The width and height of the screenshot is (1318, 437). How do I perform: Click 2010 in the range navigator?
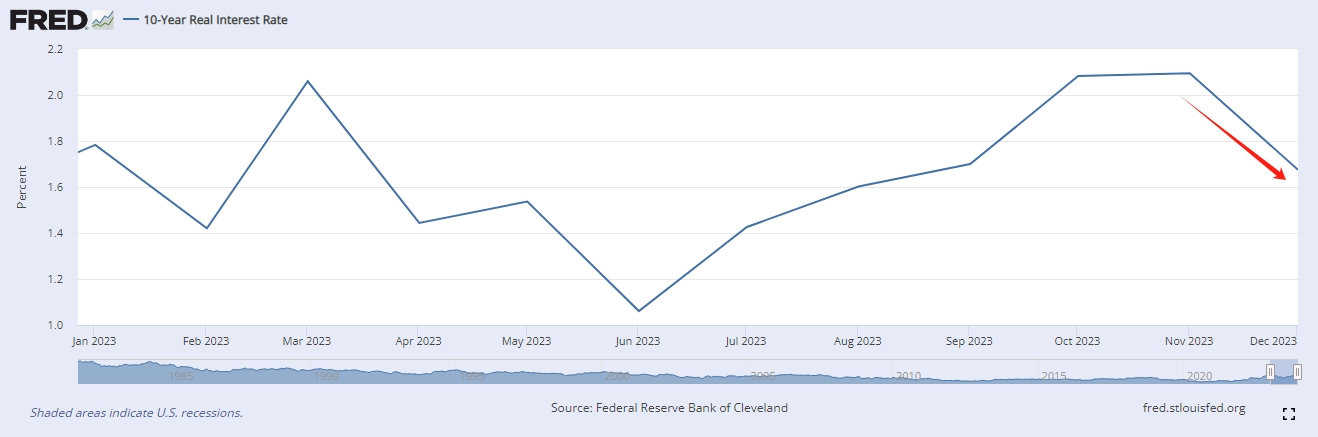tap(908, 376)
